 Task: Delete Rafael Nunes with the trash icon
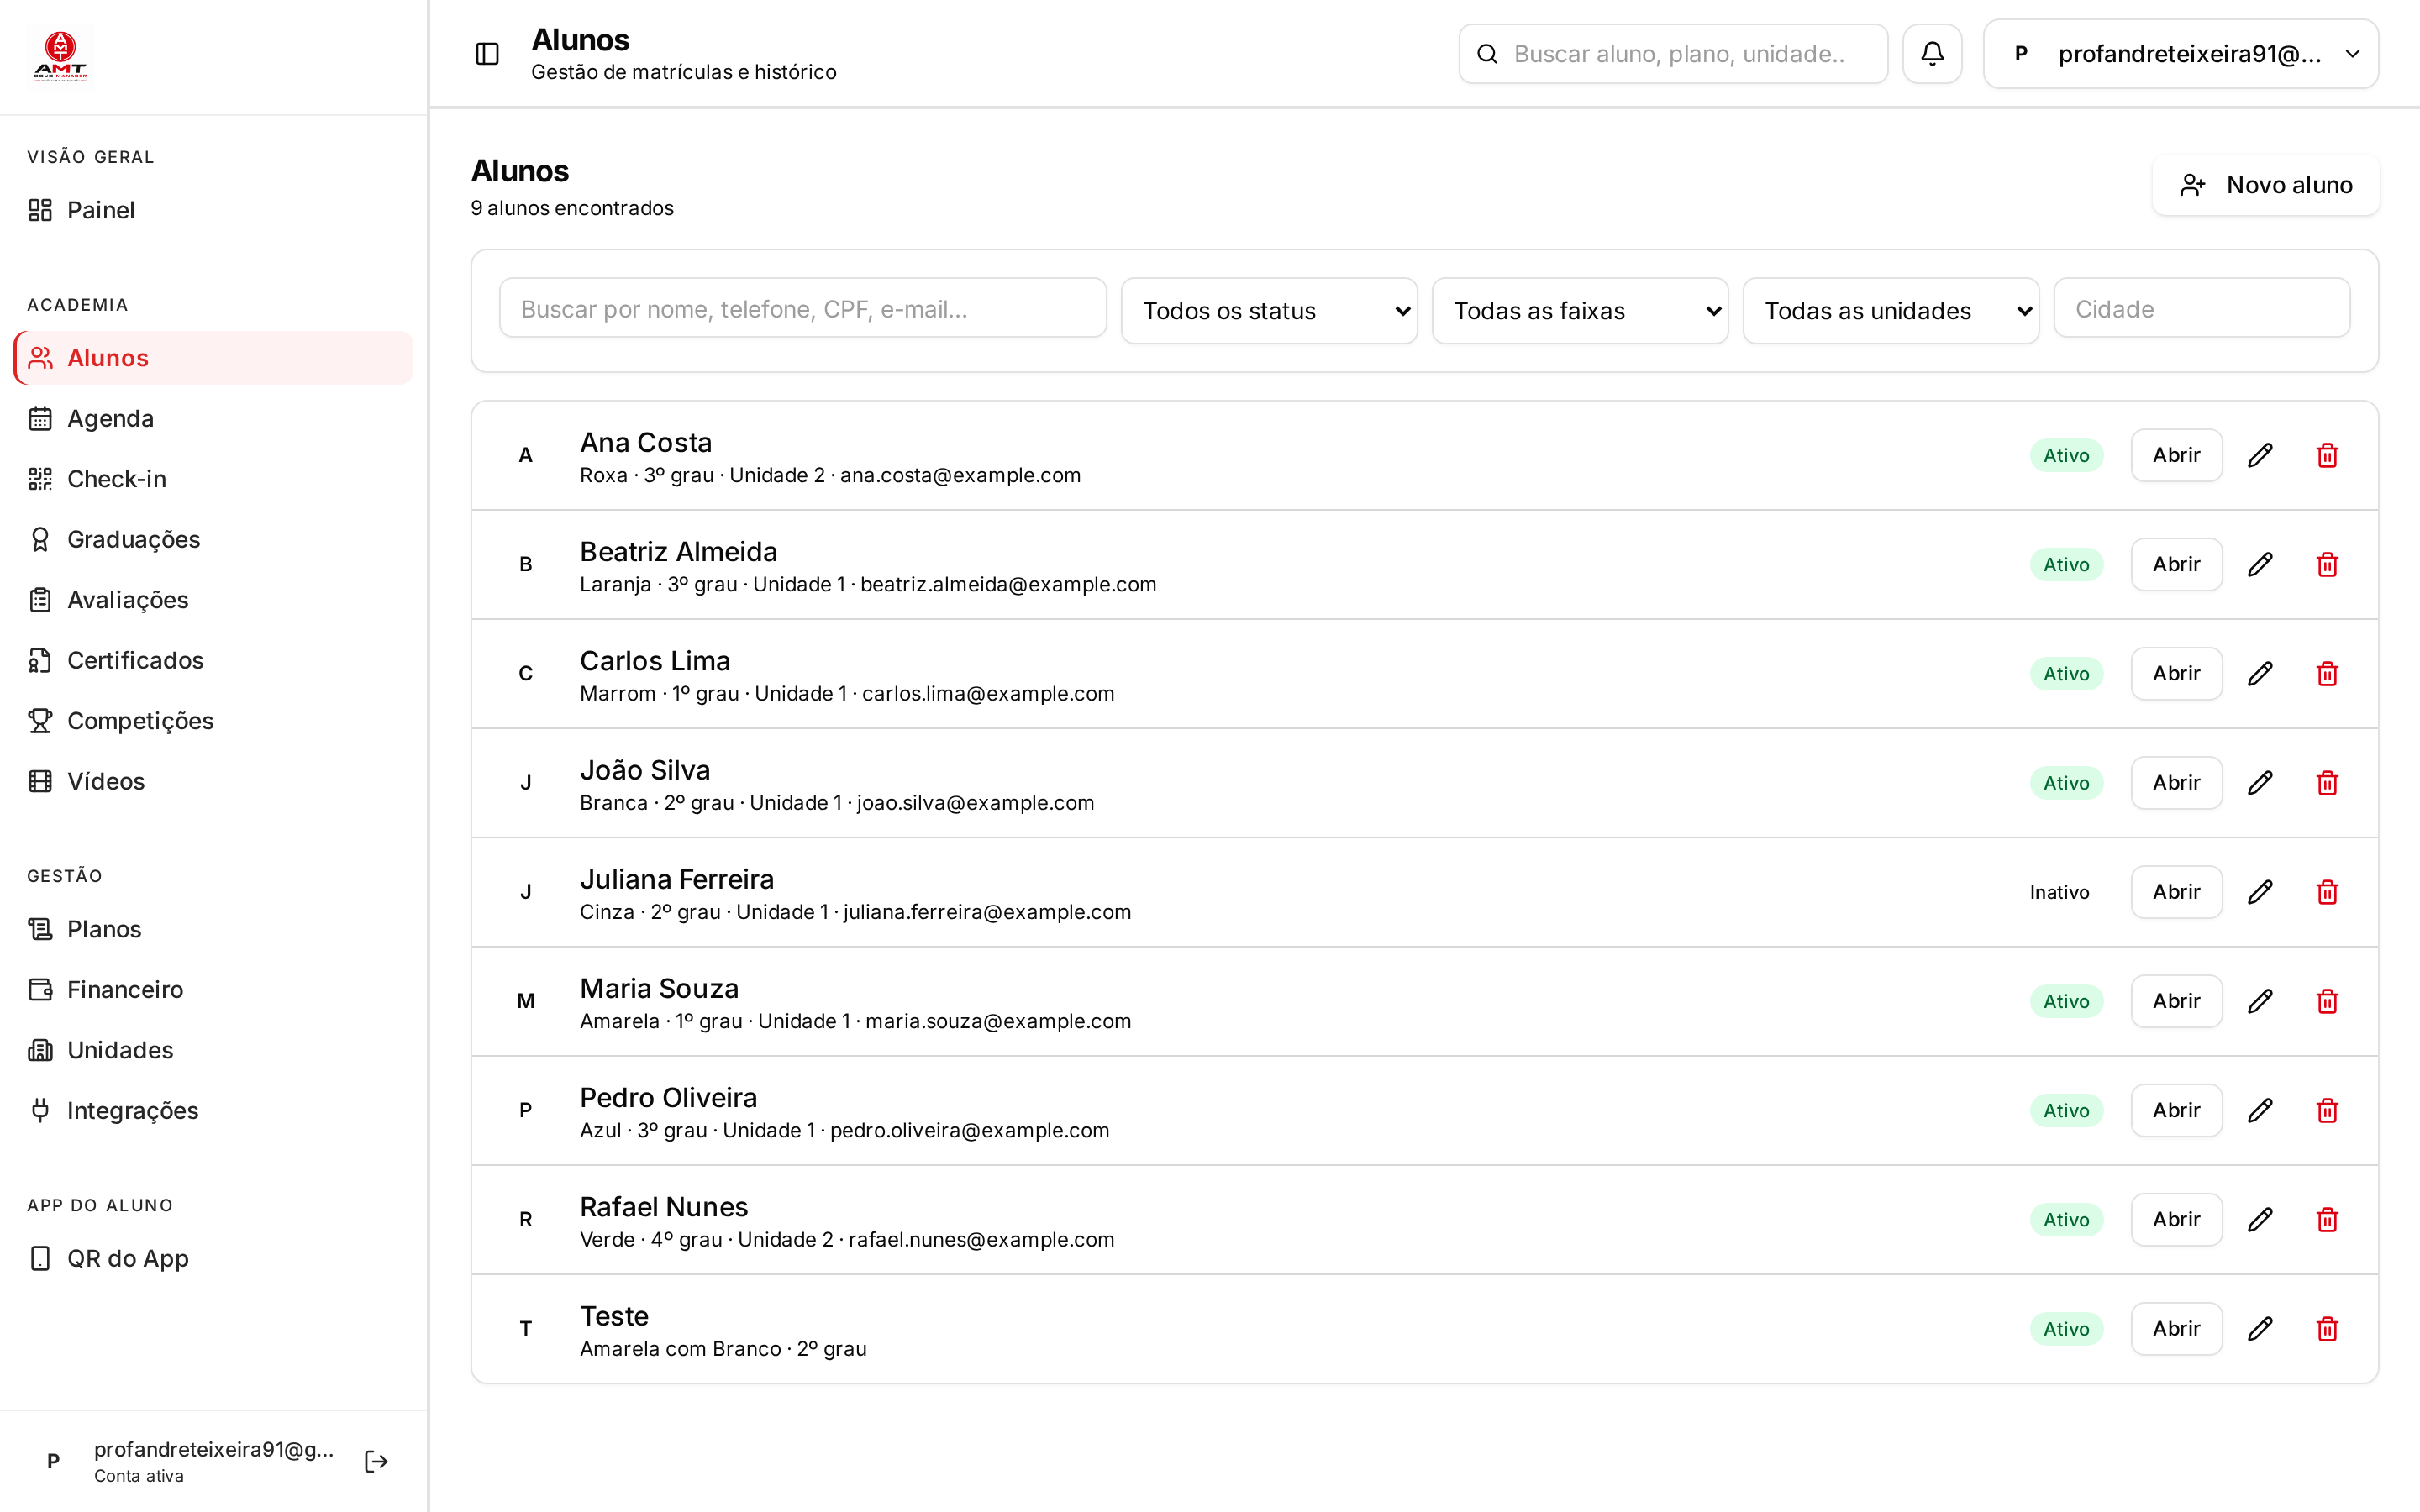(x=2327, y=1219)
